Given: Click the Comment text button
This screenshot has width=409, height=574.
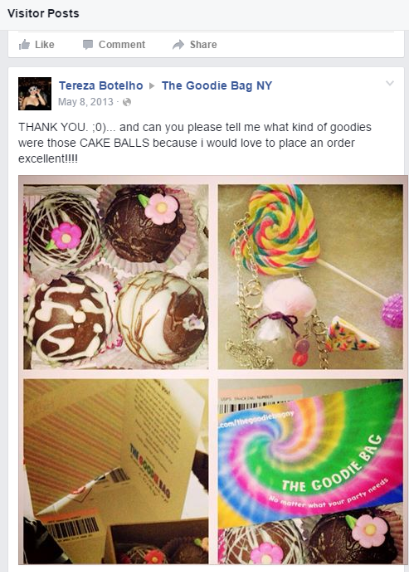Looking at the screenshot, I should (x=122, y=45).
